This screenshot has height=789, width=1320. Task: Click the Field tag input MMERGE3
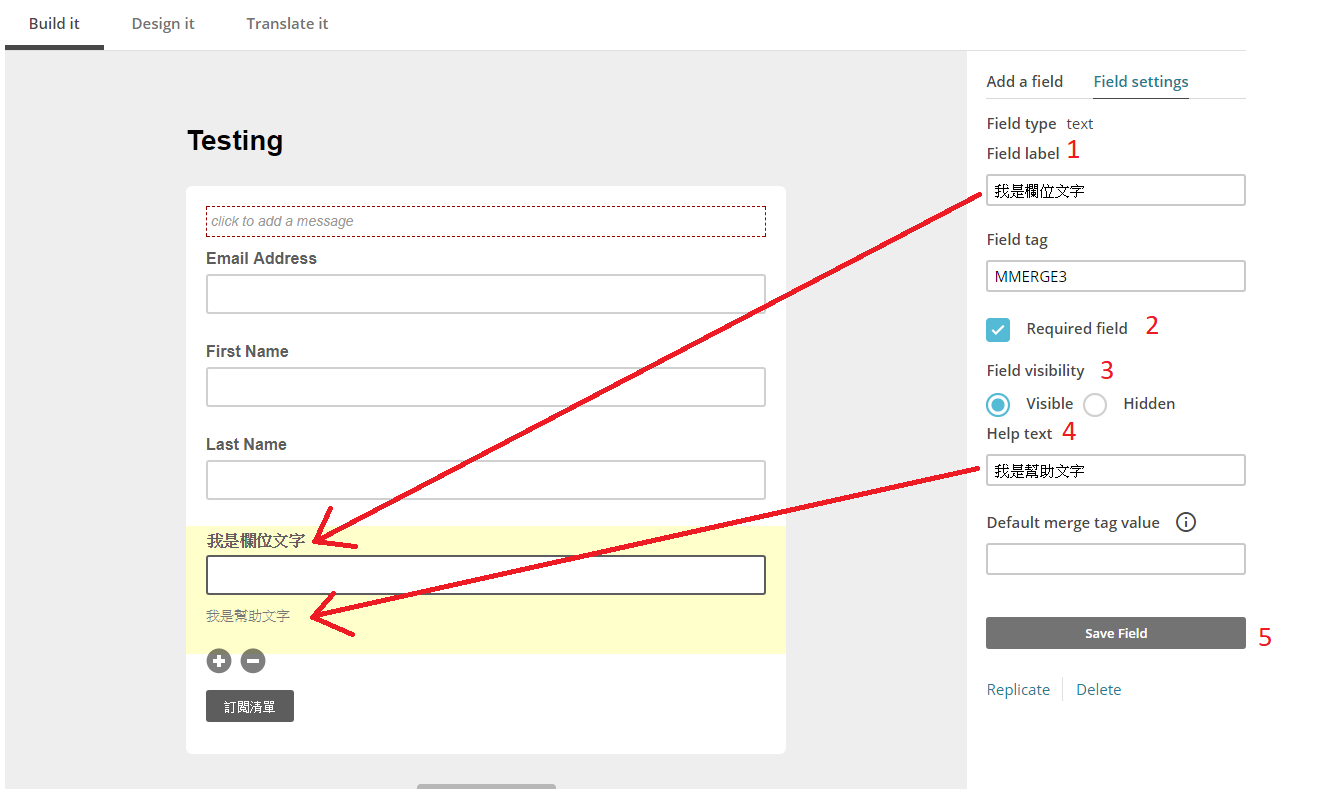(1116, 276)
